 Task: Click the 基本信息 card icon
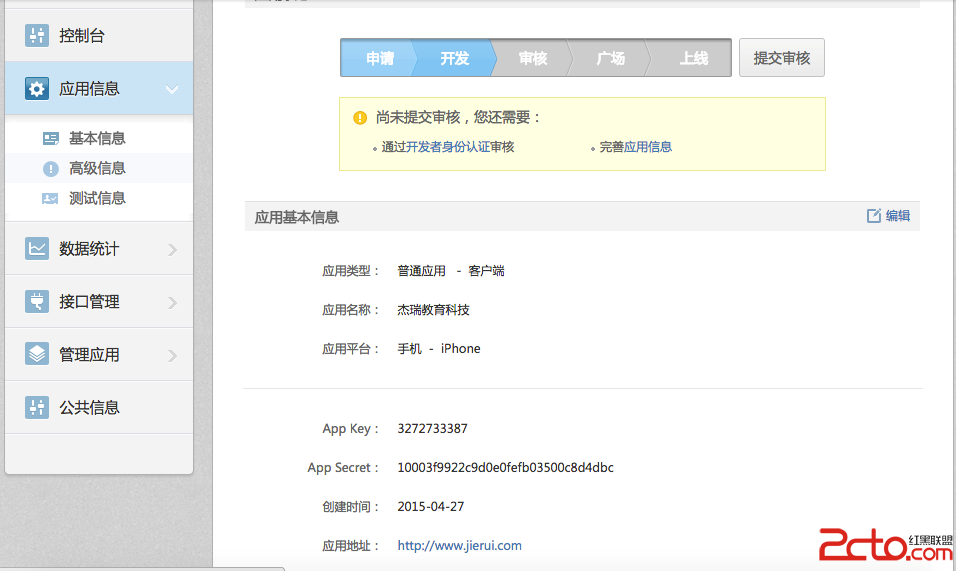coord(50,139)
